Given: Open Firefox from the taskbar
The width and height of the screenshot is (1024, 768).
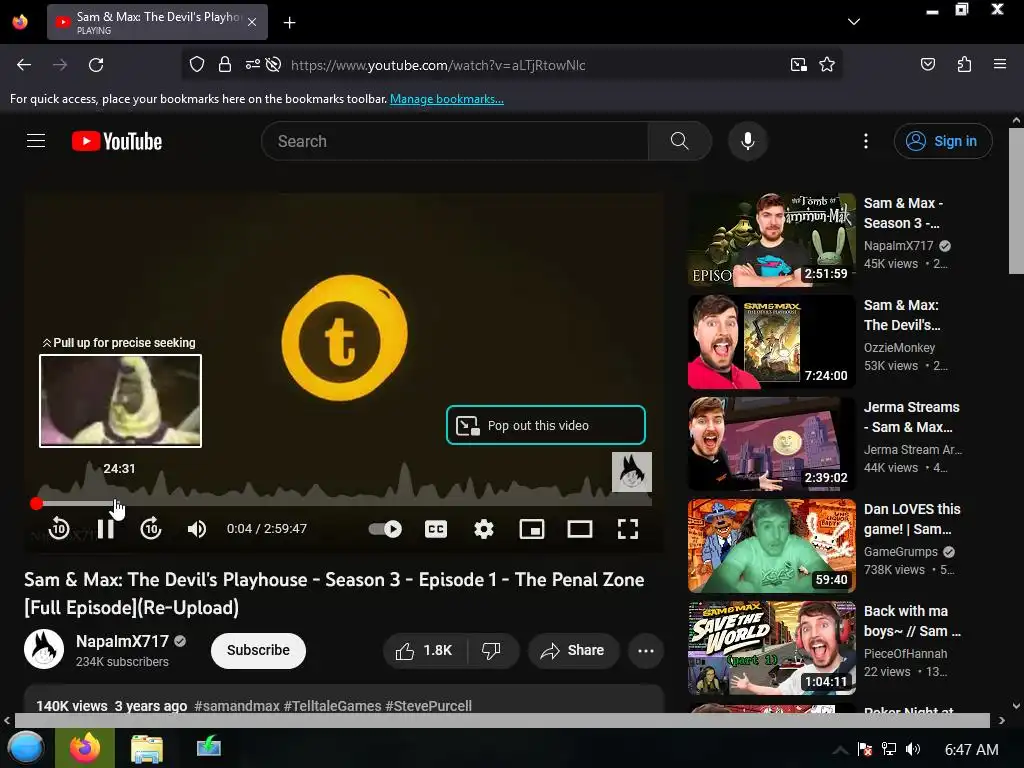Looking at the screenshot, I should [85, 748].
